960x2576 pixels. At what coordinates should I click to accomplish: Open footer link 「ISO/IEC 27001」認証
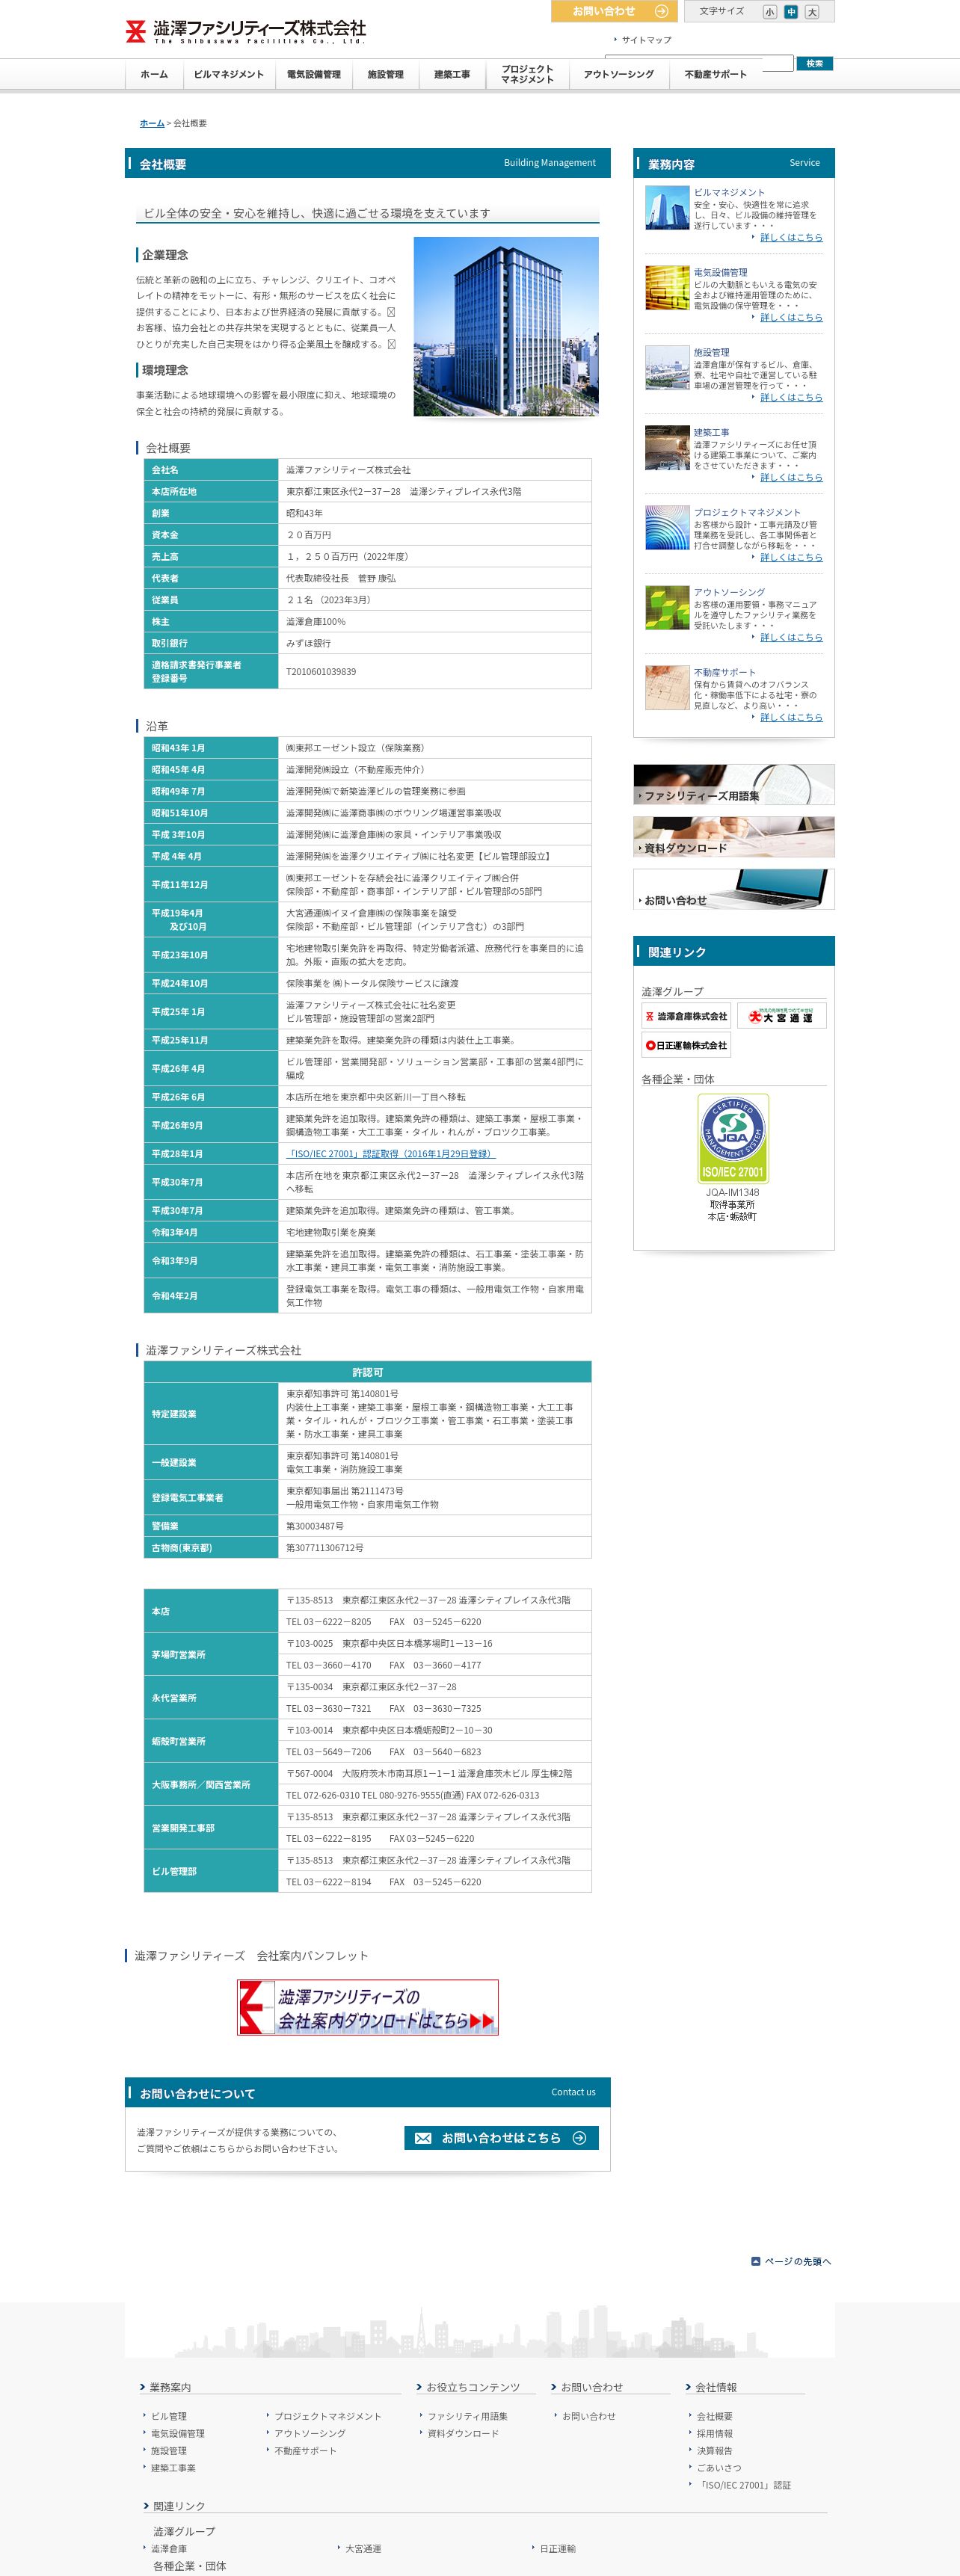[743, 2485]
